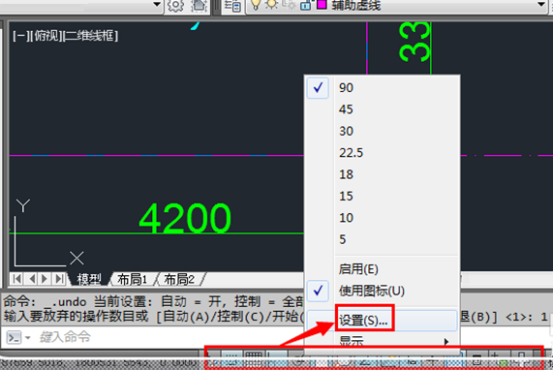Click the magenta layer color swatch

pyautogui.click(x=322, y=4)
